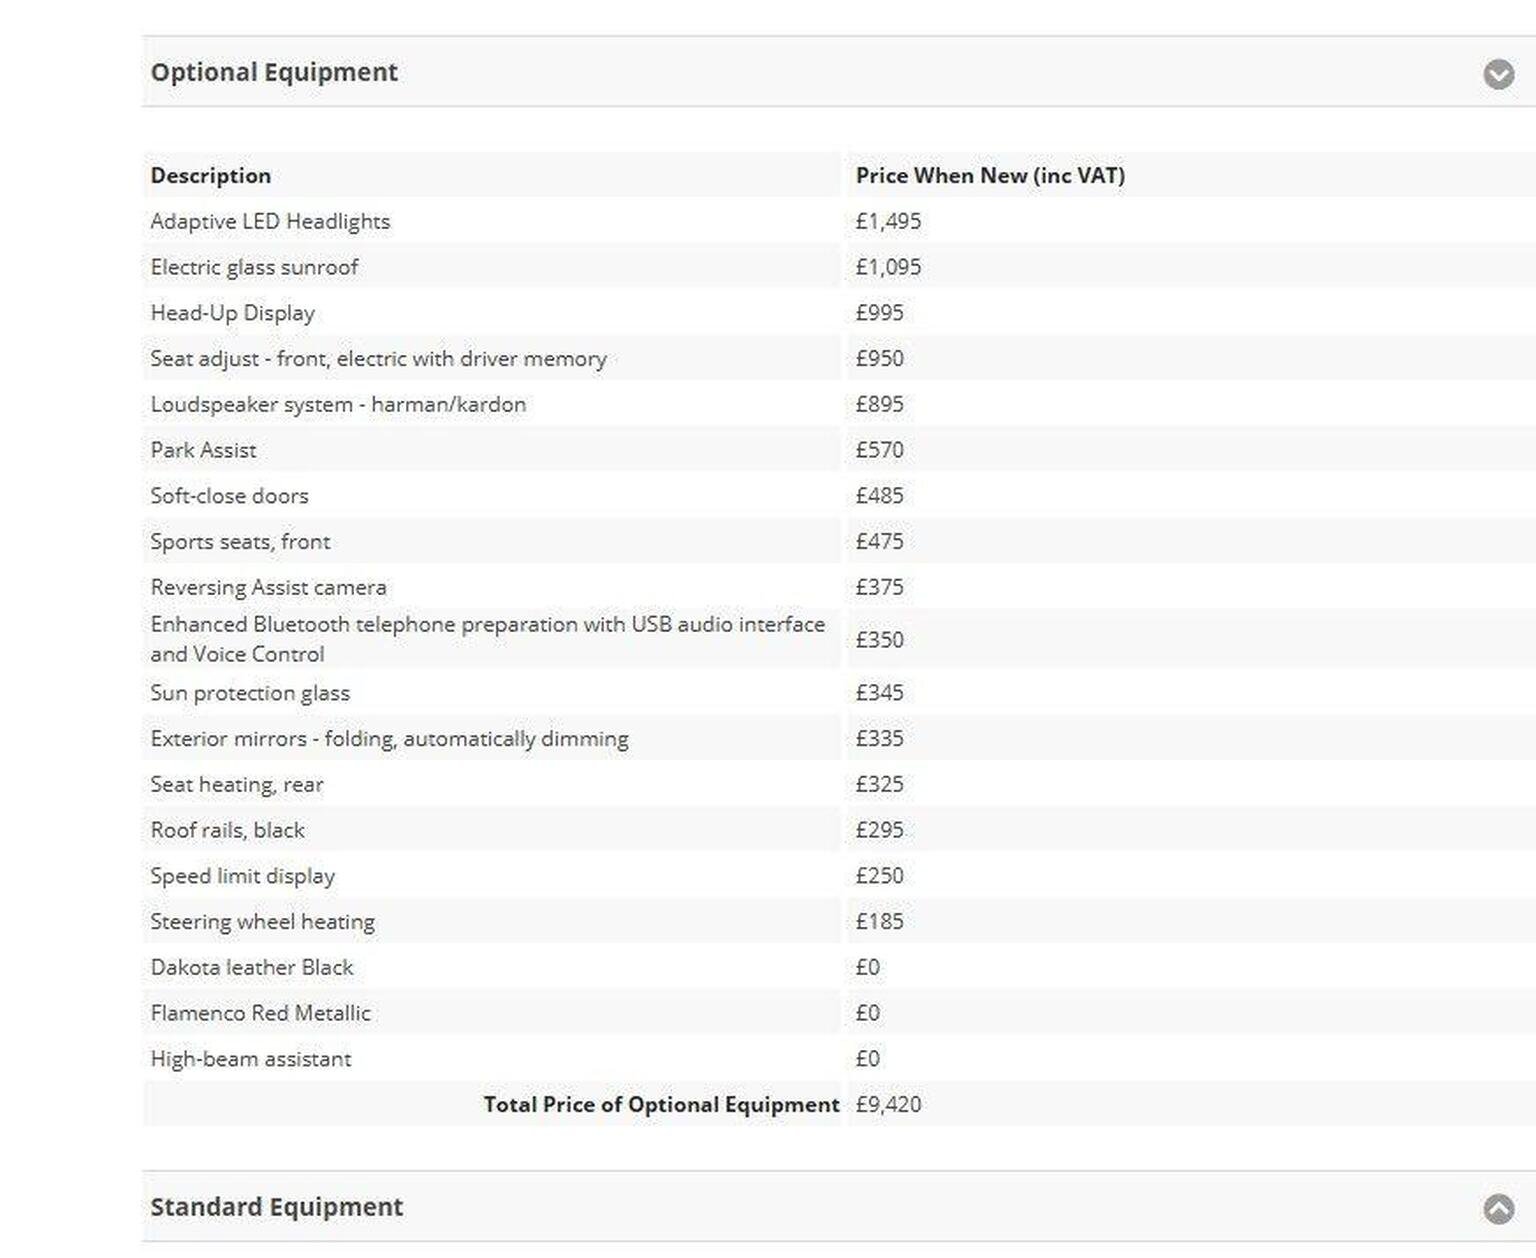Screen dimensions: 1536x1258
Task: Select the Flamenco Red Metallic entry
Action: click(x=260, y=1013)
